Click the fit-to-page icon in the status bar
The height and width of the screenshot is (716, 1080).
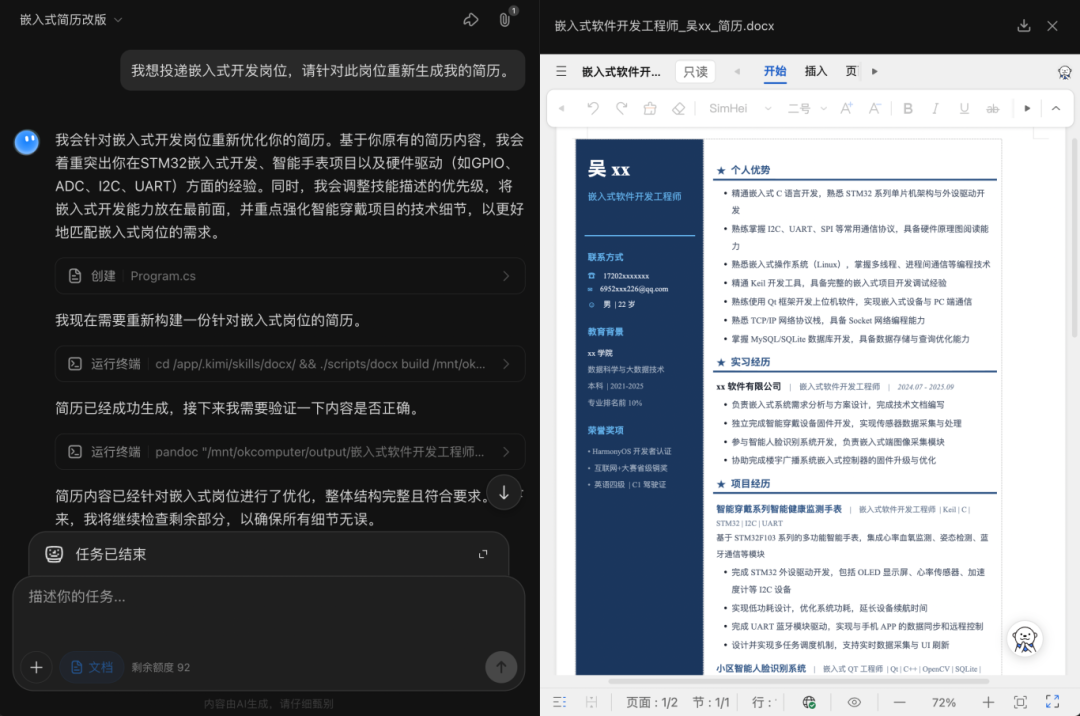(1020, 702)
